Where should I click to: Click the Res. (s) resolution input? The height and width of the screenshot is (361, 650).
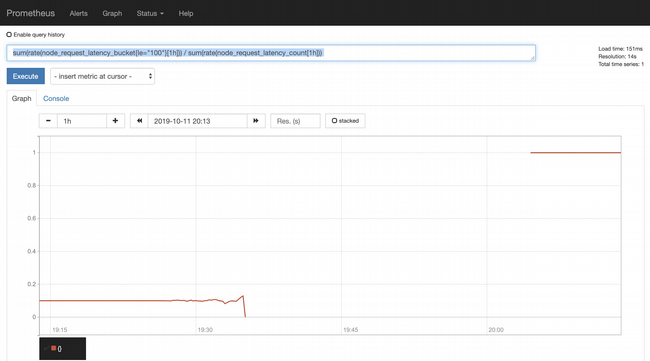(x=295, y=121)
